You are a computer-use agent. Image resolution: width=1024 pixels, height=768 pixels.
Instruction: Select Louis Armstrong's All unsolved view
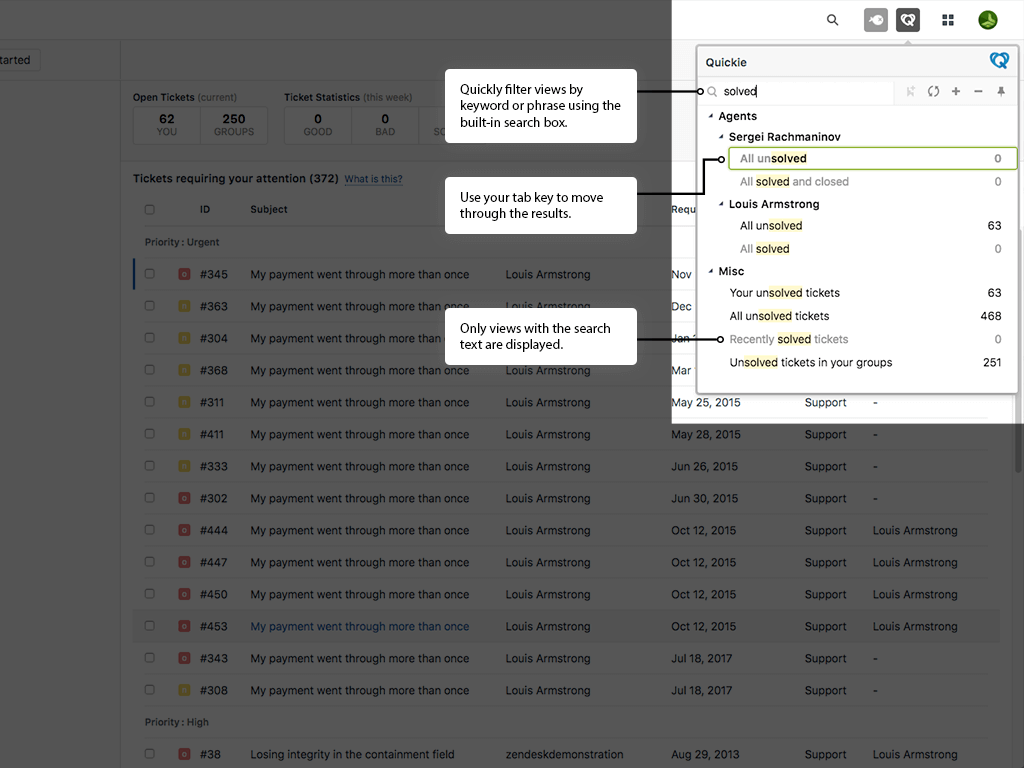tap(872, 226)
